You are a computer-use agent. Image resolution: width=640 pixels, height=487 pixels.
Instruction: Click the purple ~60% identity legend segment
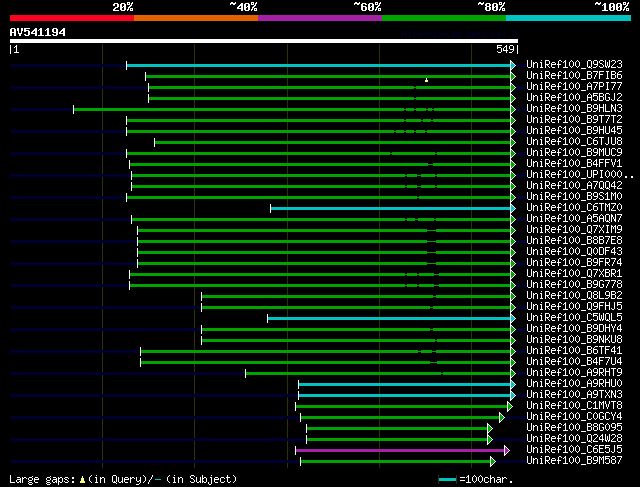coord(320,18)
